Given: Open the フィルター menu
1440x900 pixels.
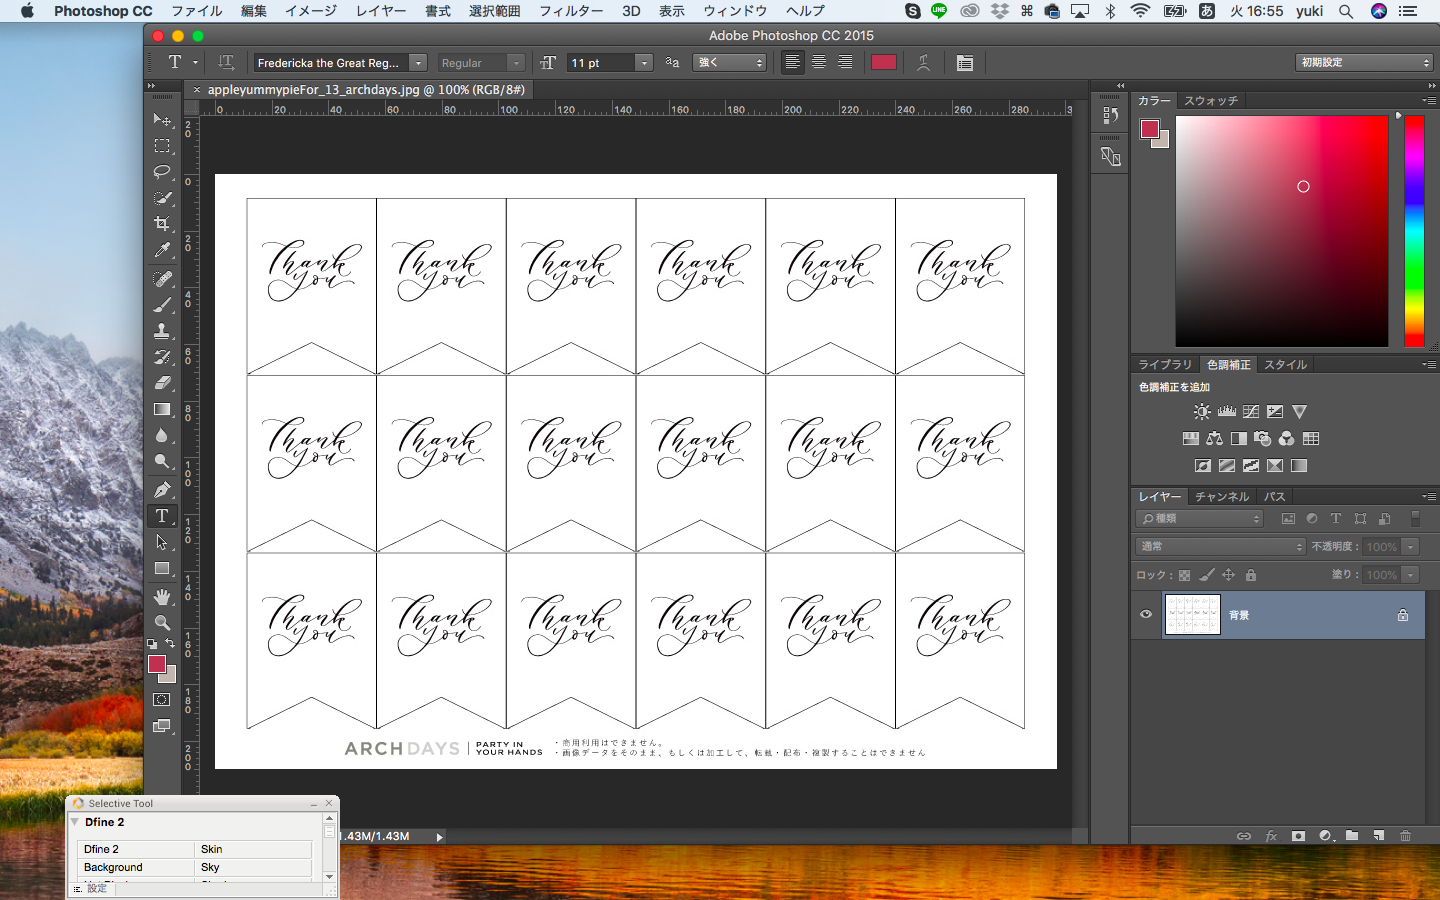Looking at the screenshot, I should point(571,11).
